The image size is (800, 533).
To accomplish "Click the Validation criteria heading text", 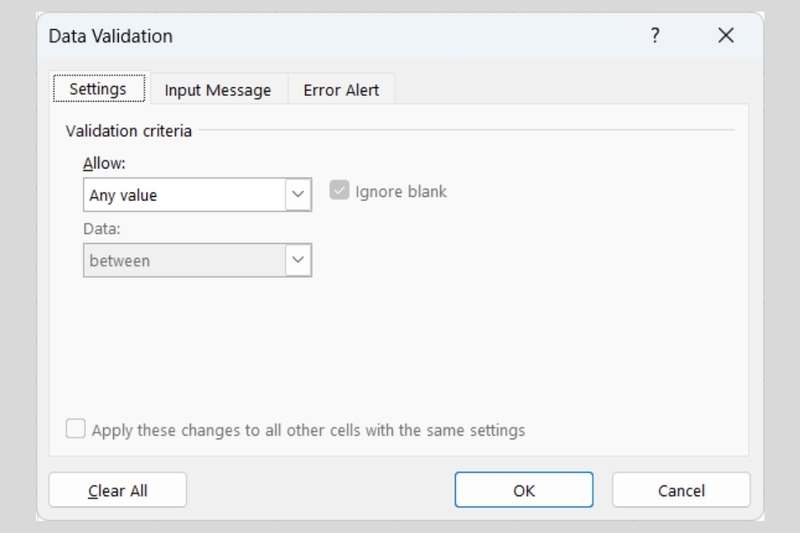I will point(129,131).
